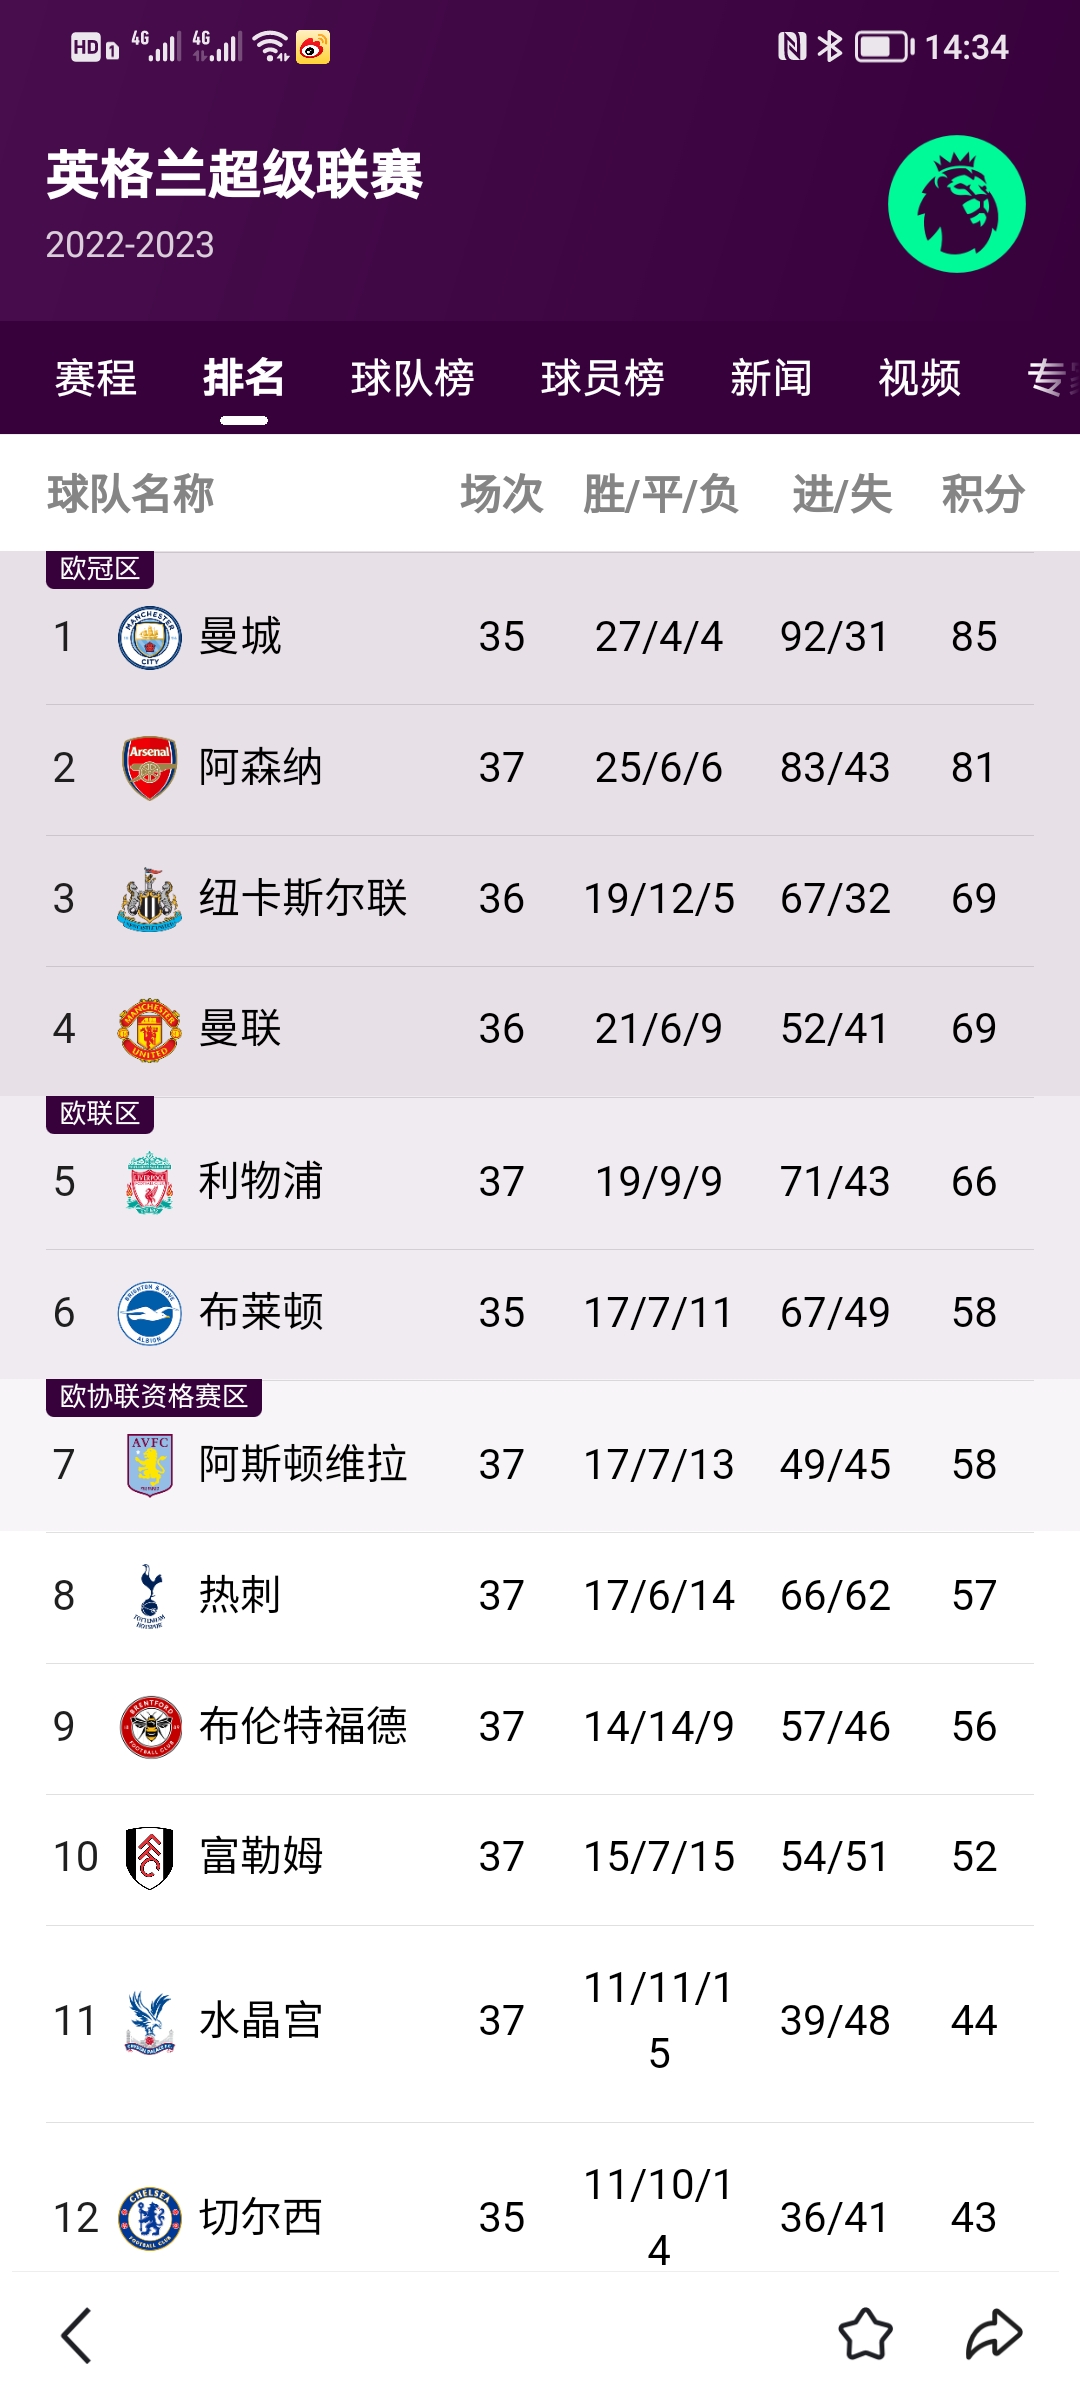Select the 水晶宫 standings row
1080x2400 pixels.
click(540, 2021)
